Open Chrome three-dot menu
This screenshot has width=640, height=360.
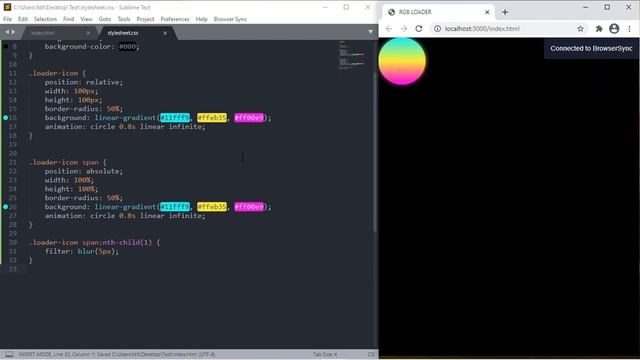pos(629,29)
